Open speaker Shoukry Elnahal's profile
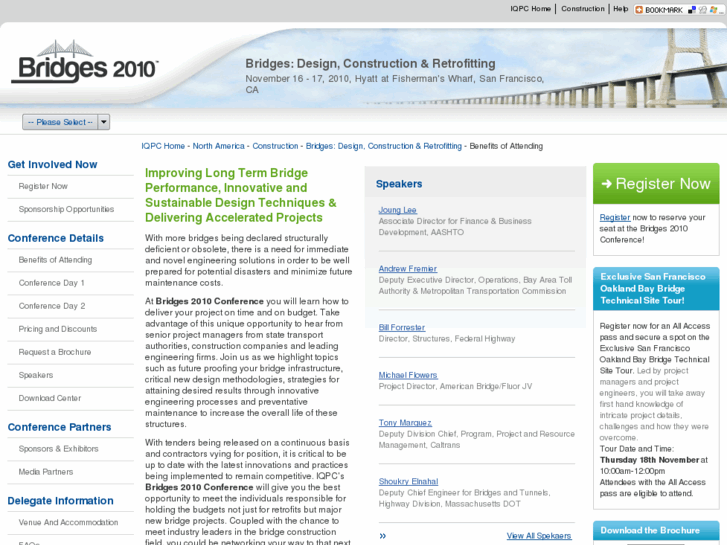The image size is (727, 545). (x=408, y=481)
